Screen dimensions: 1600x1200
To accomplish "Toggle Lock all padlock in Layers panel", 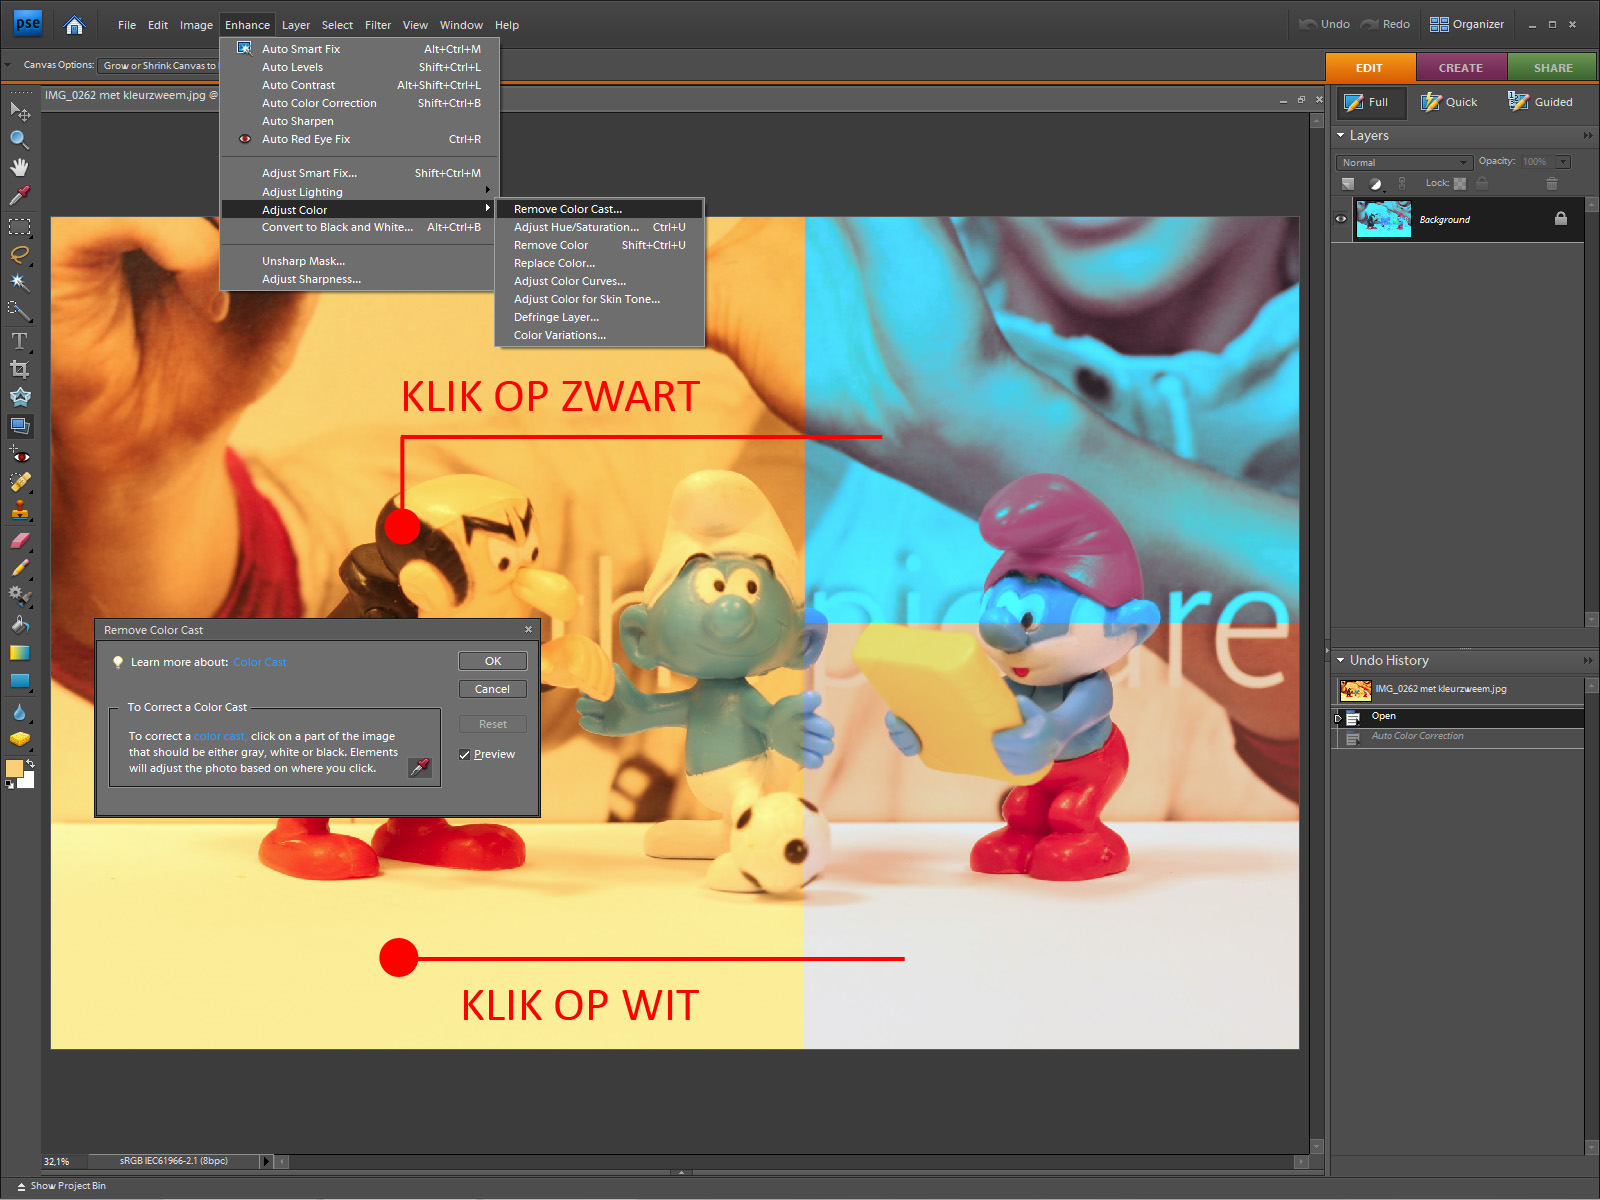I will coord(1482,183).
